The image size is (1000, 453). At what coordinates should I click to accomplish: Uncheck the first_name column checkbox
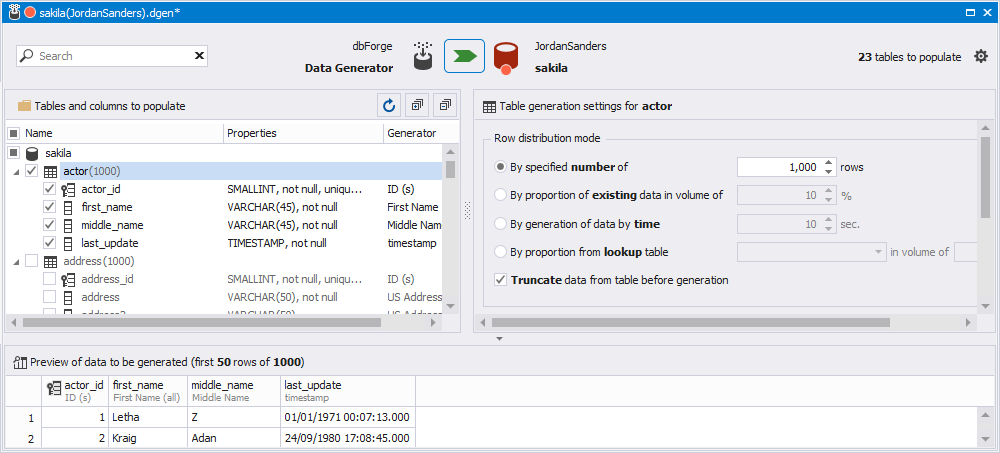click(48, 207)
